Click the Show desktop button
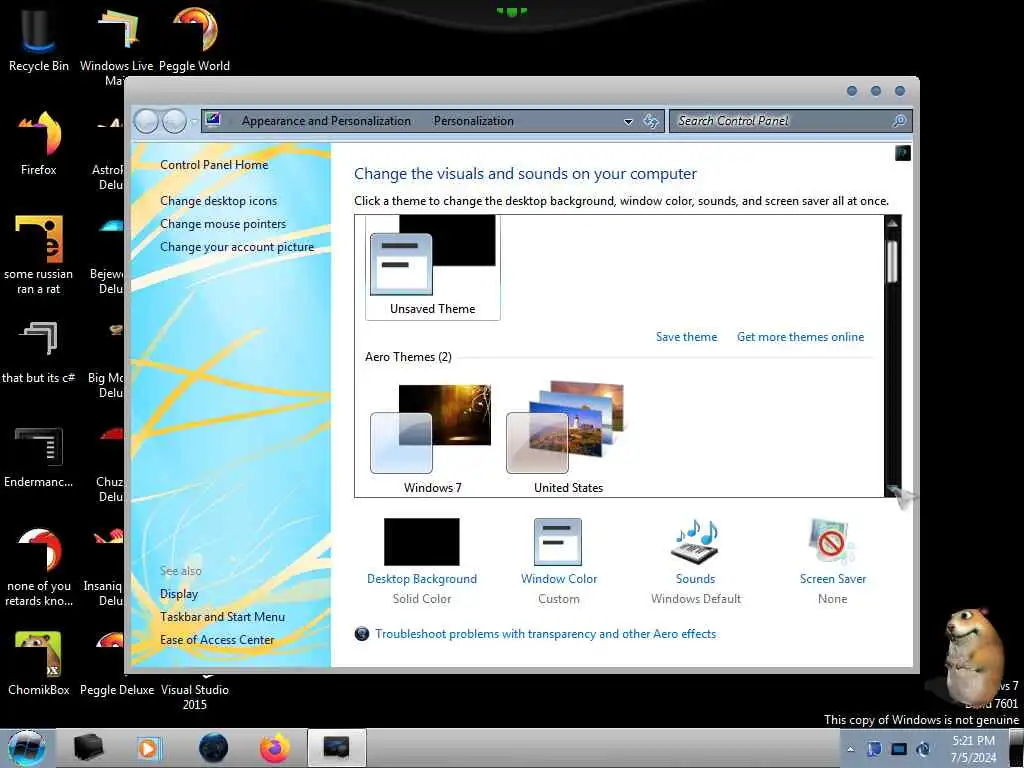 1016,748
